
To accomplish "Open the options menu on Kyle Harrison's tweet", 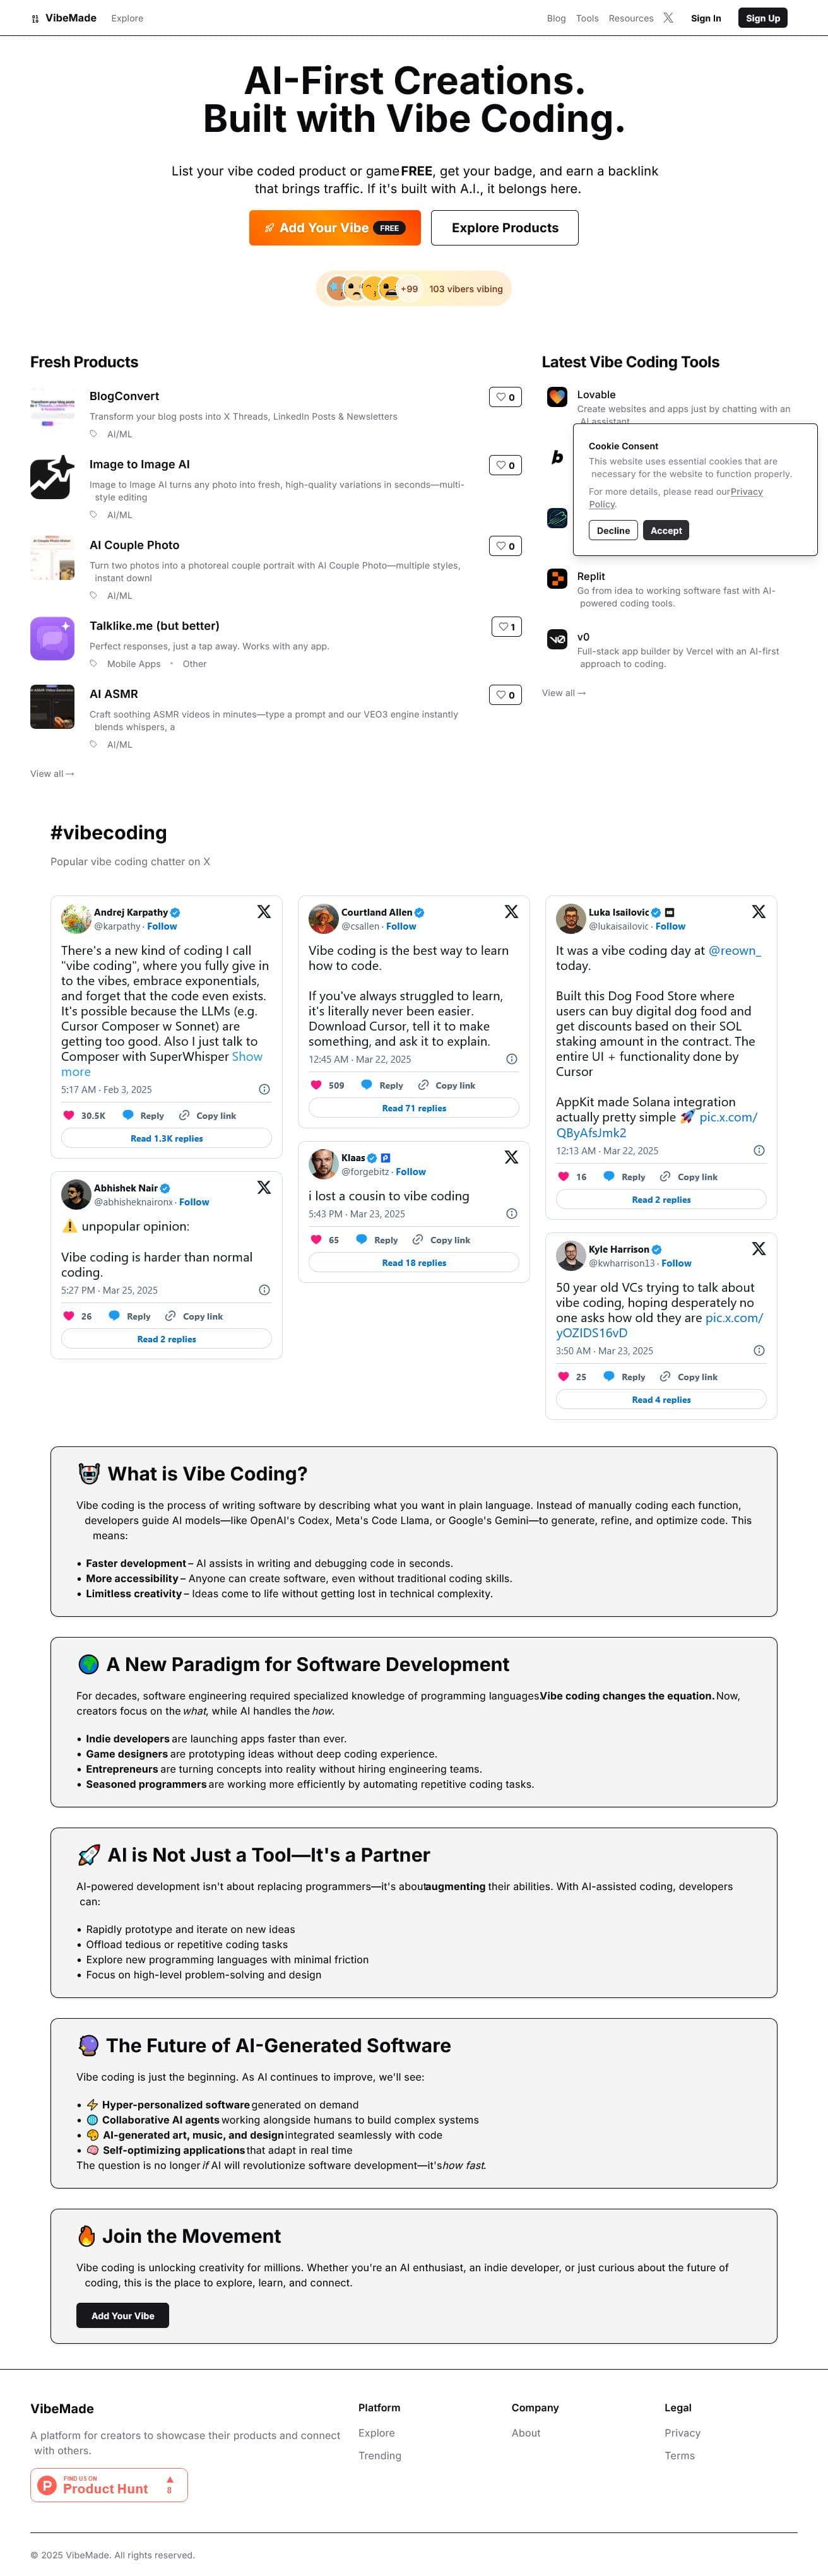I will point(759,1350).
